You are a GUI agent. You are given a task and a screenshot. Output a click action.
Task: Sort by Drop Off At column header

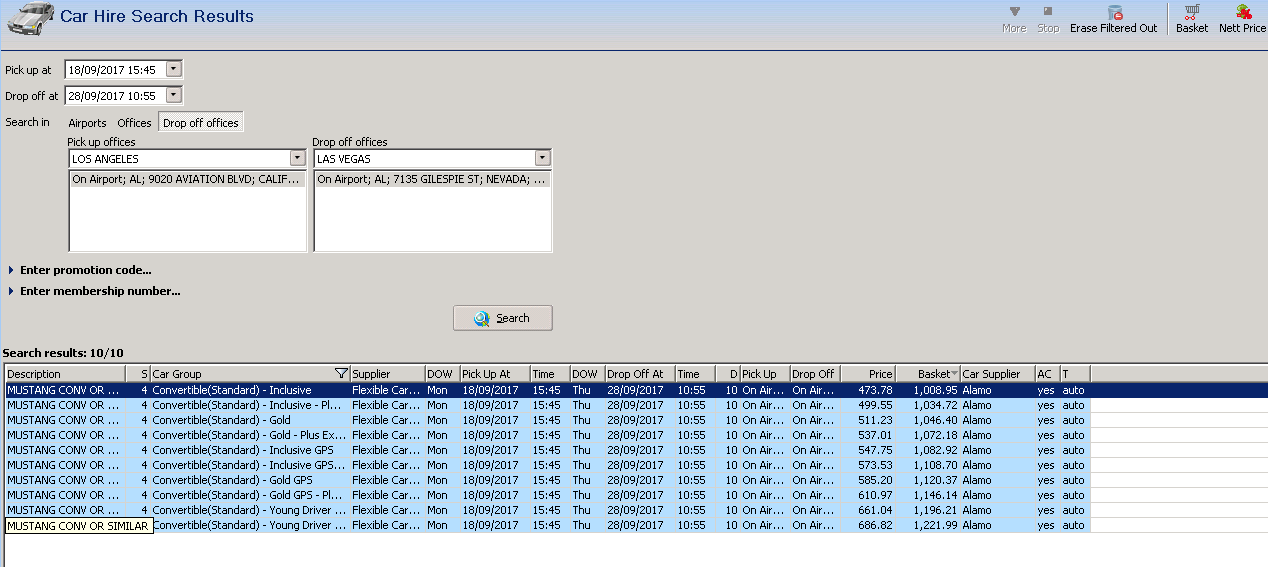(640, 374)
